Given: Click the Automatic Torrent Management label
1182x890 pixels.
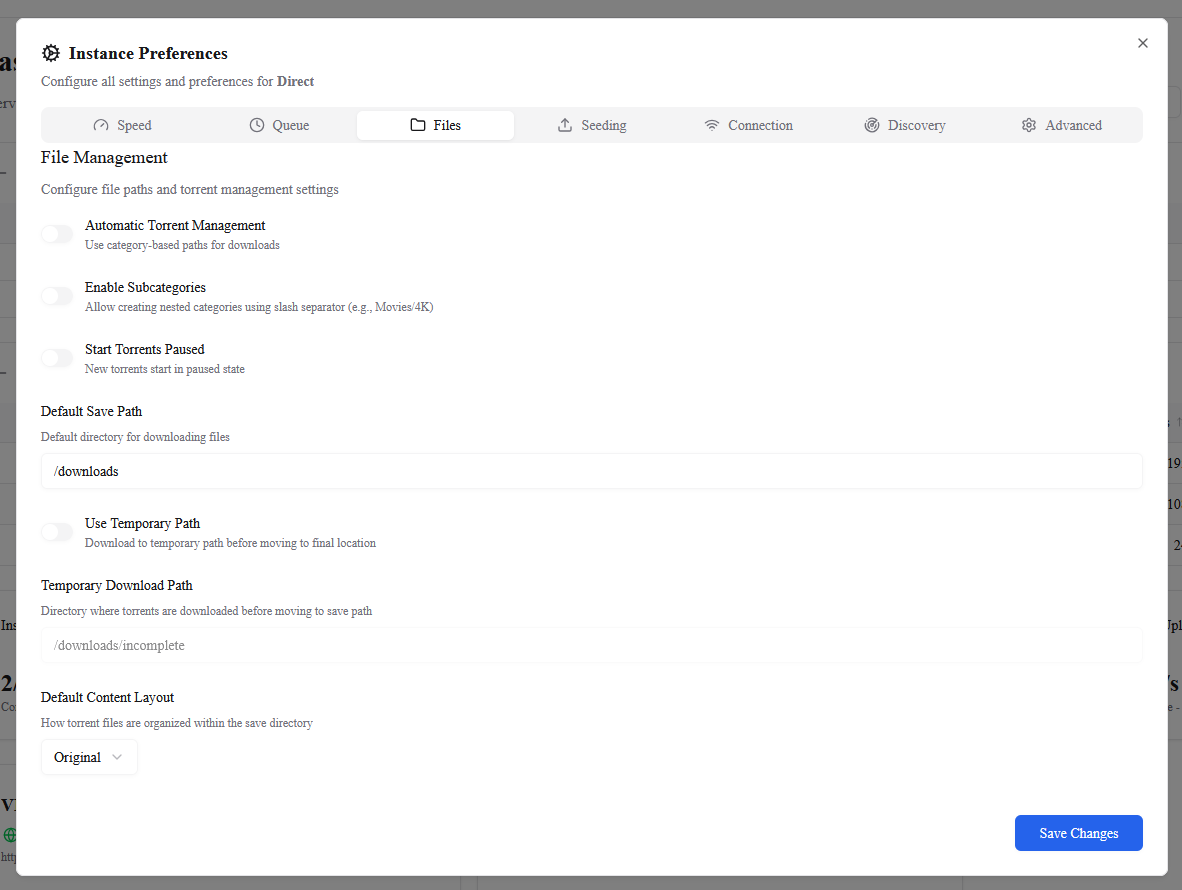Looking at the screenshot, I should [175, 225].
